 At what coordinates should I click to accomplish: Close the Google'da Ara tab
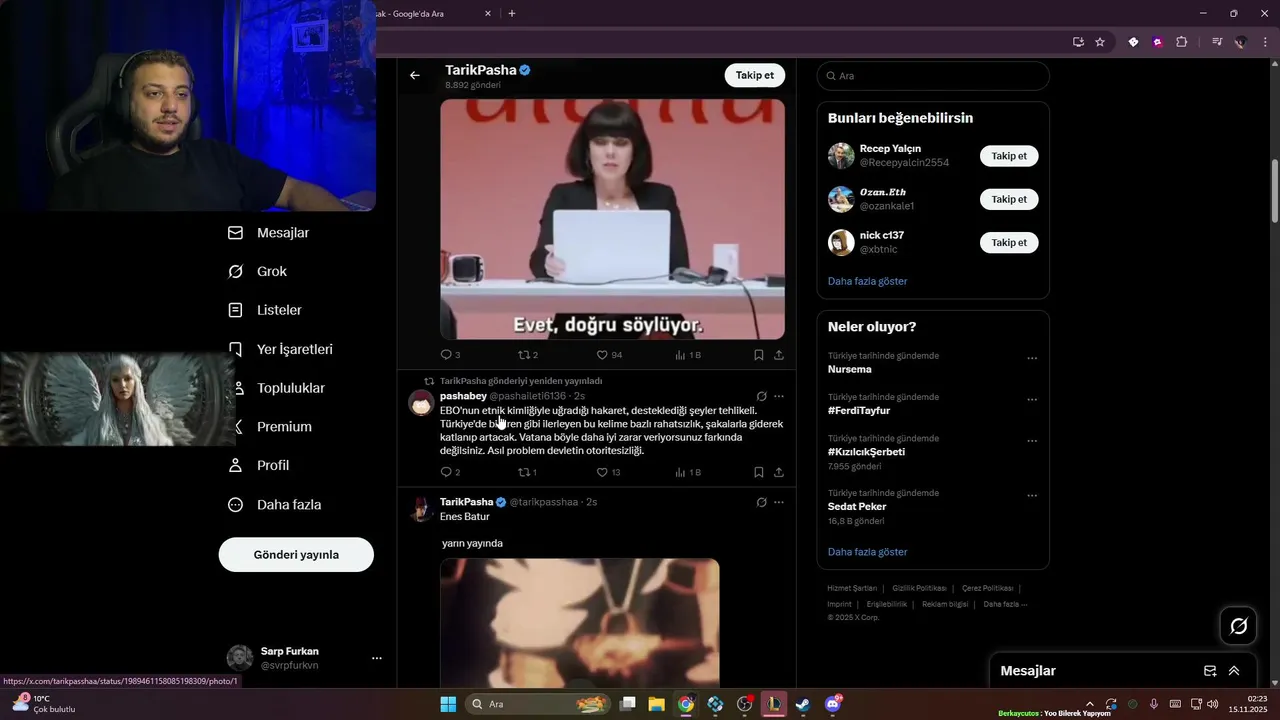click(x=488, y=13)
